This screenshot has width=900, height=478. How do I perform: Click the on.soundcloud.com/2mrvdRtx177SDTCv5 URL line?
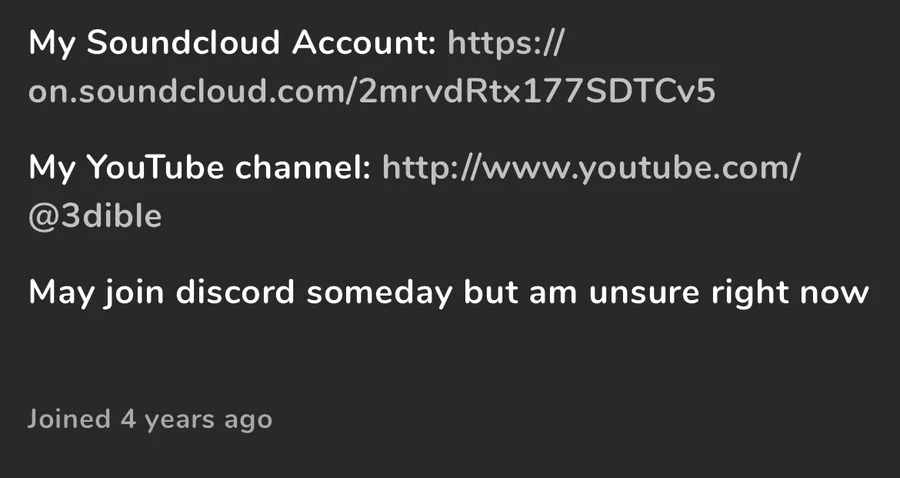click(371, 91)
